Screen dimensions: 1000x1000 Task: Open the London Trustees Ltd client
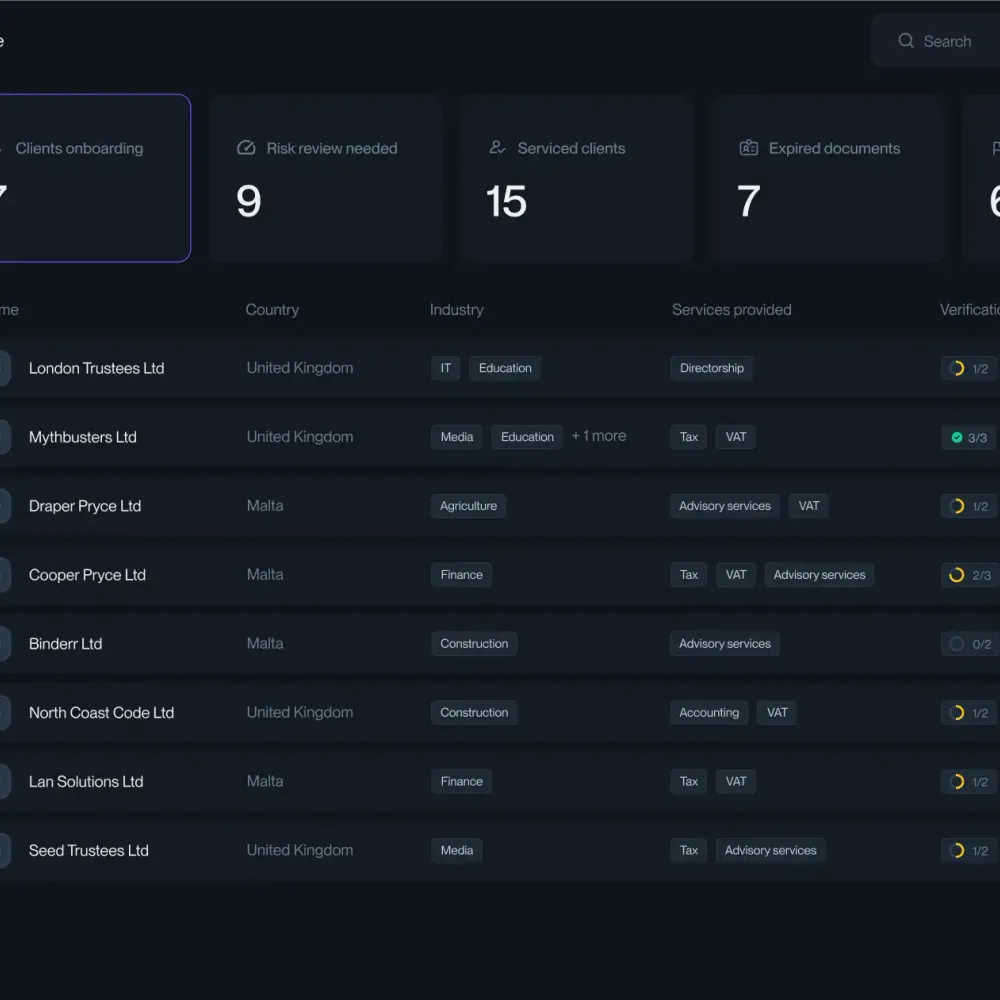pyautogui.click(x=96, y=368)
